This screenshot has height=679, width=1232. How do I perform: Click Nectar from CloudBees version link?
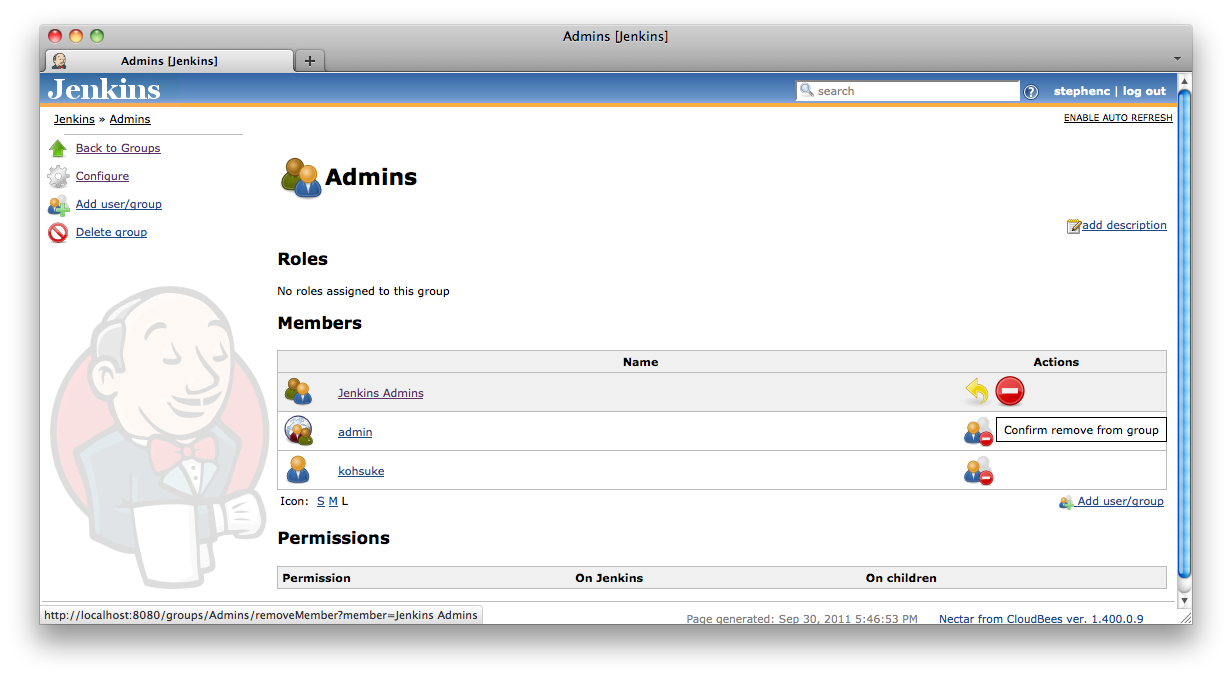click(x=1041, y=619)
